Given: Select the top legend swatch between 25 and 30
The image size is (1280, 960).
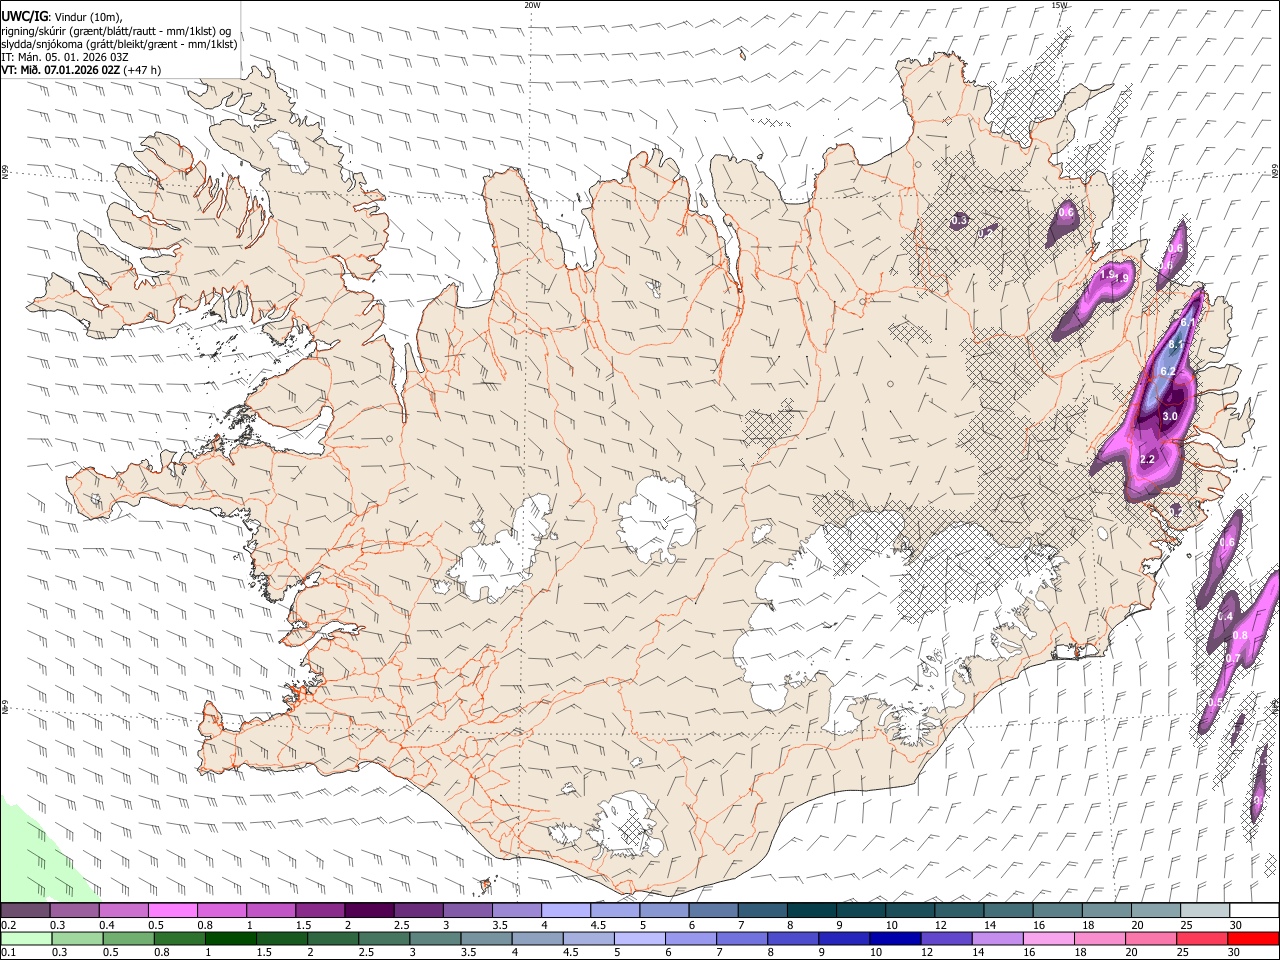Looking at the screenshot, I should (1204, 910).
